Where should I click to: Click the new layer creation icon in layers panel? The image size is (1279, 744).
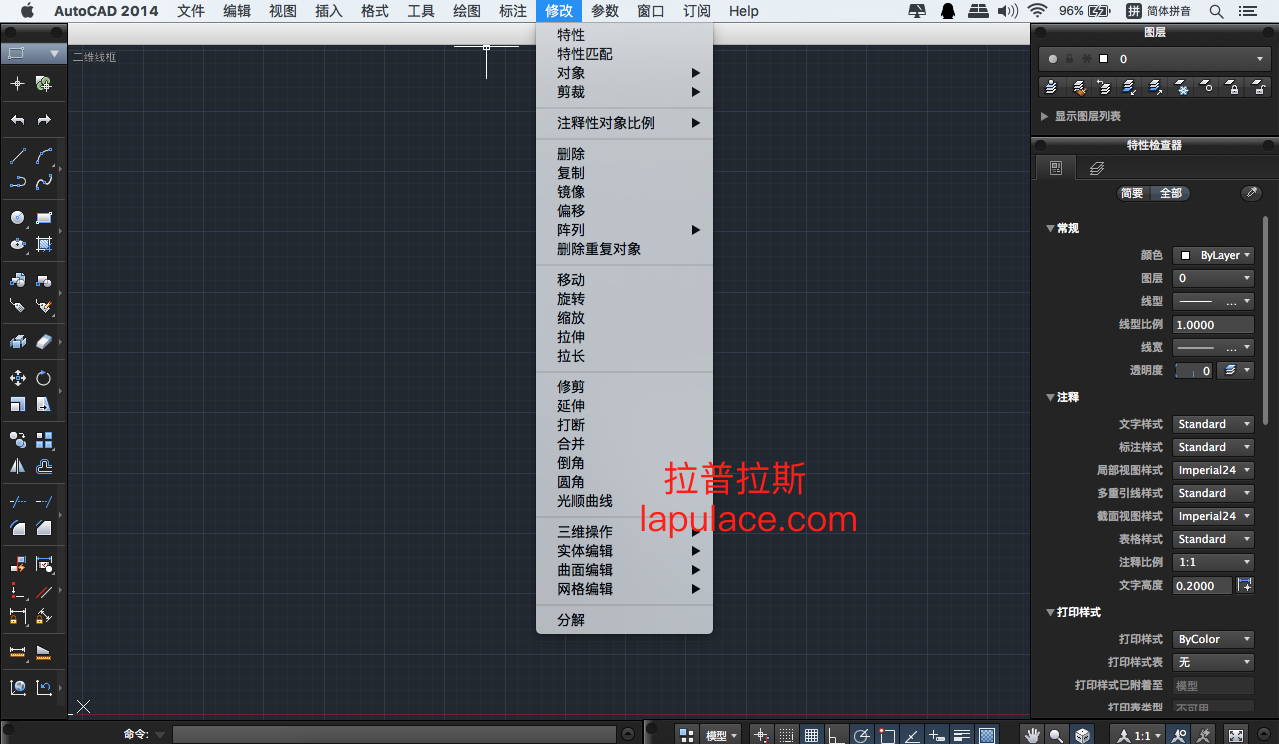click(x=1051, y=87)
